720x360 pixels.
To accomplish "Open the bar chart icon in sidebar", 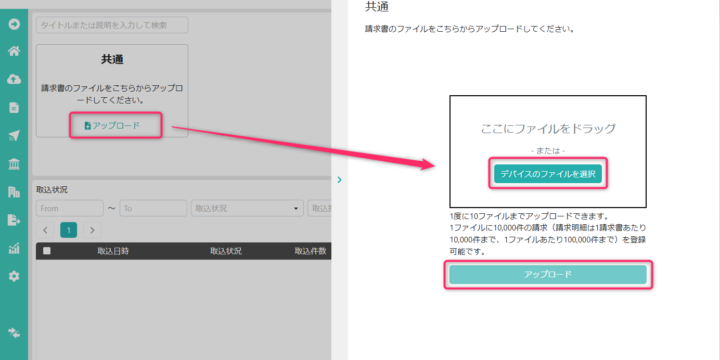I will [14, 249].
